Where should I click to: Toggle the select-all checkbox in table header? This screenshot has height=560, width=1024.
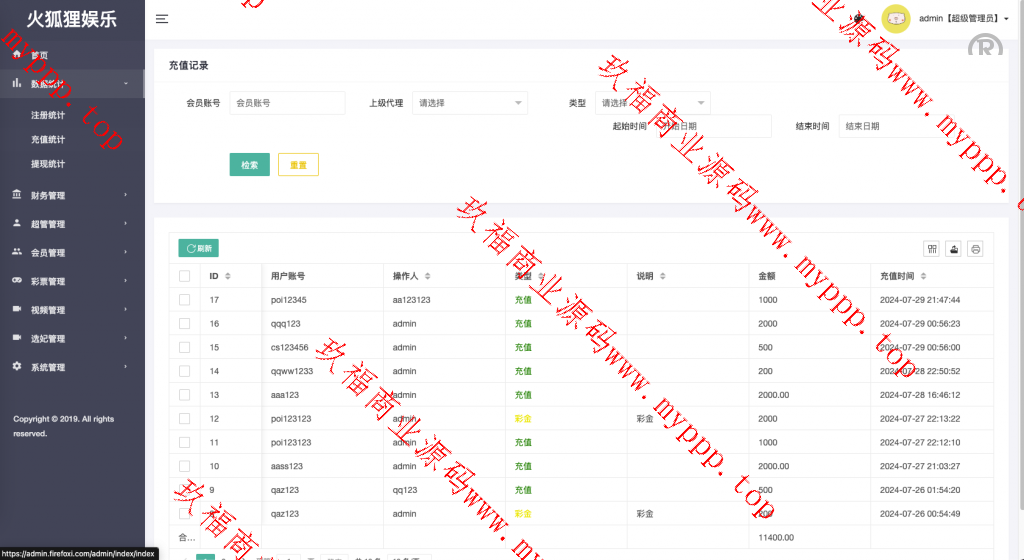tap(184, 276)
